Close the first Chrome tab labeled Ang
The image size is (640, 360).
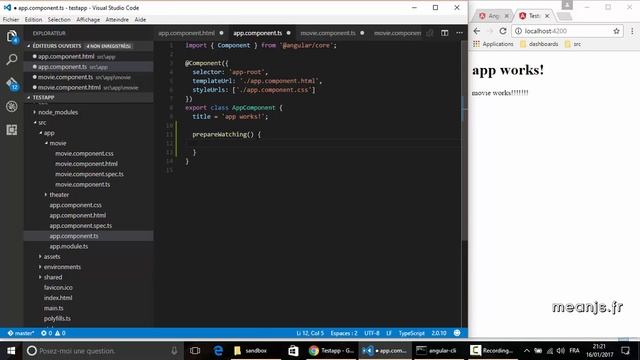pos(507,16)
